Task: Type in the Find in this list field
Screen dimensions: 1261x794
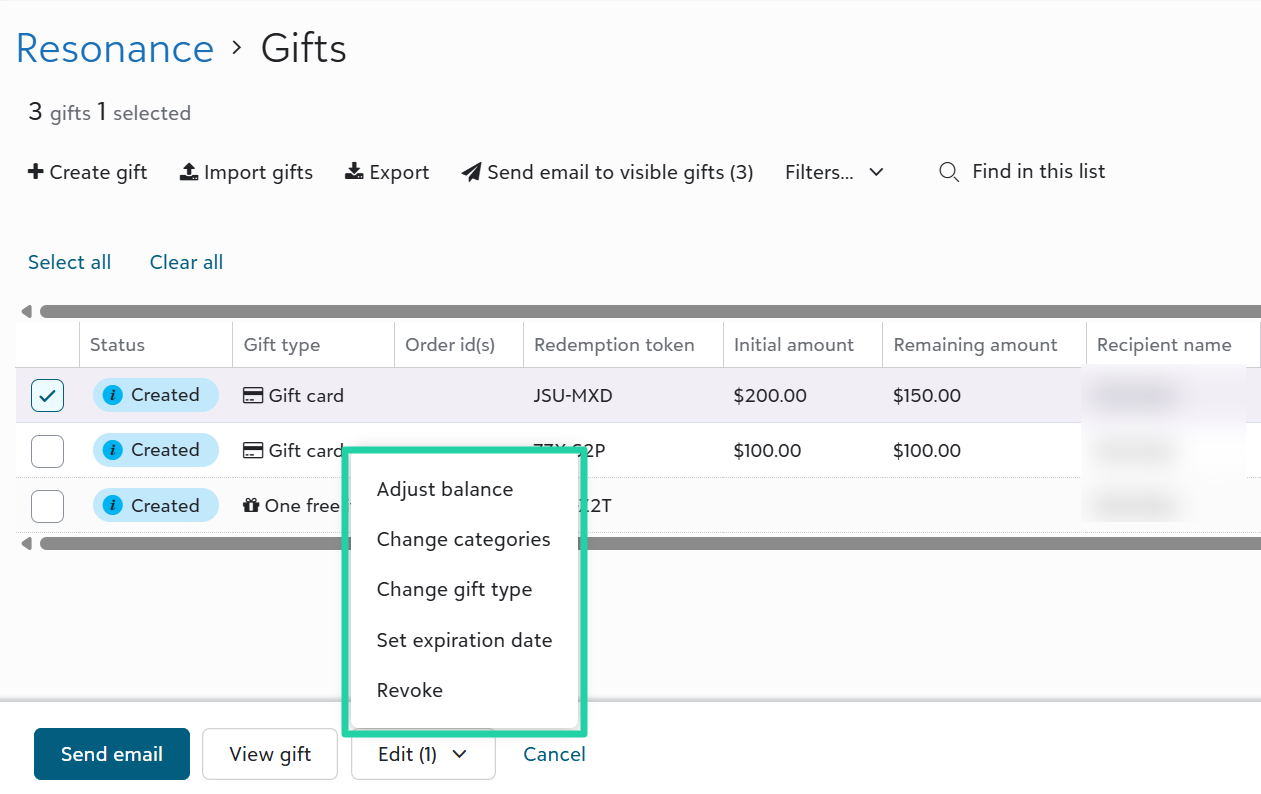Action: coord(1038,172)
